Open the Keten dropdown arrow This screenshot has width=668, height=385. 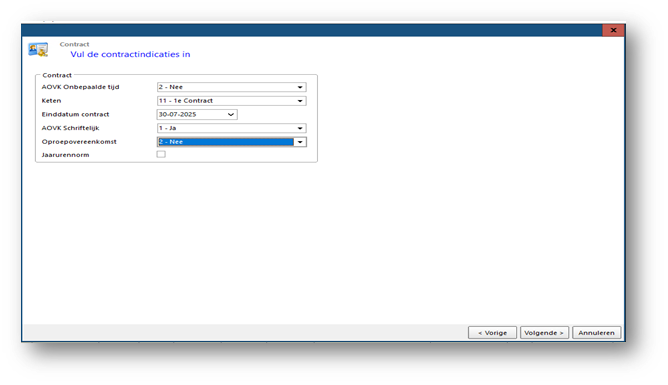(300, 101)
